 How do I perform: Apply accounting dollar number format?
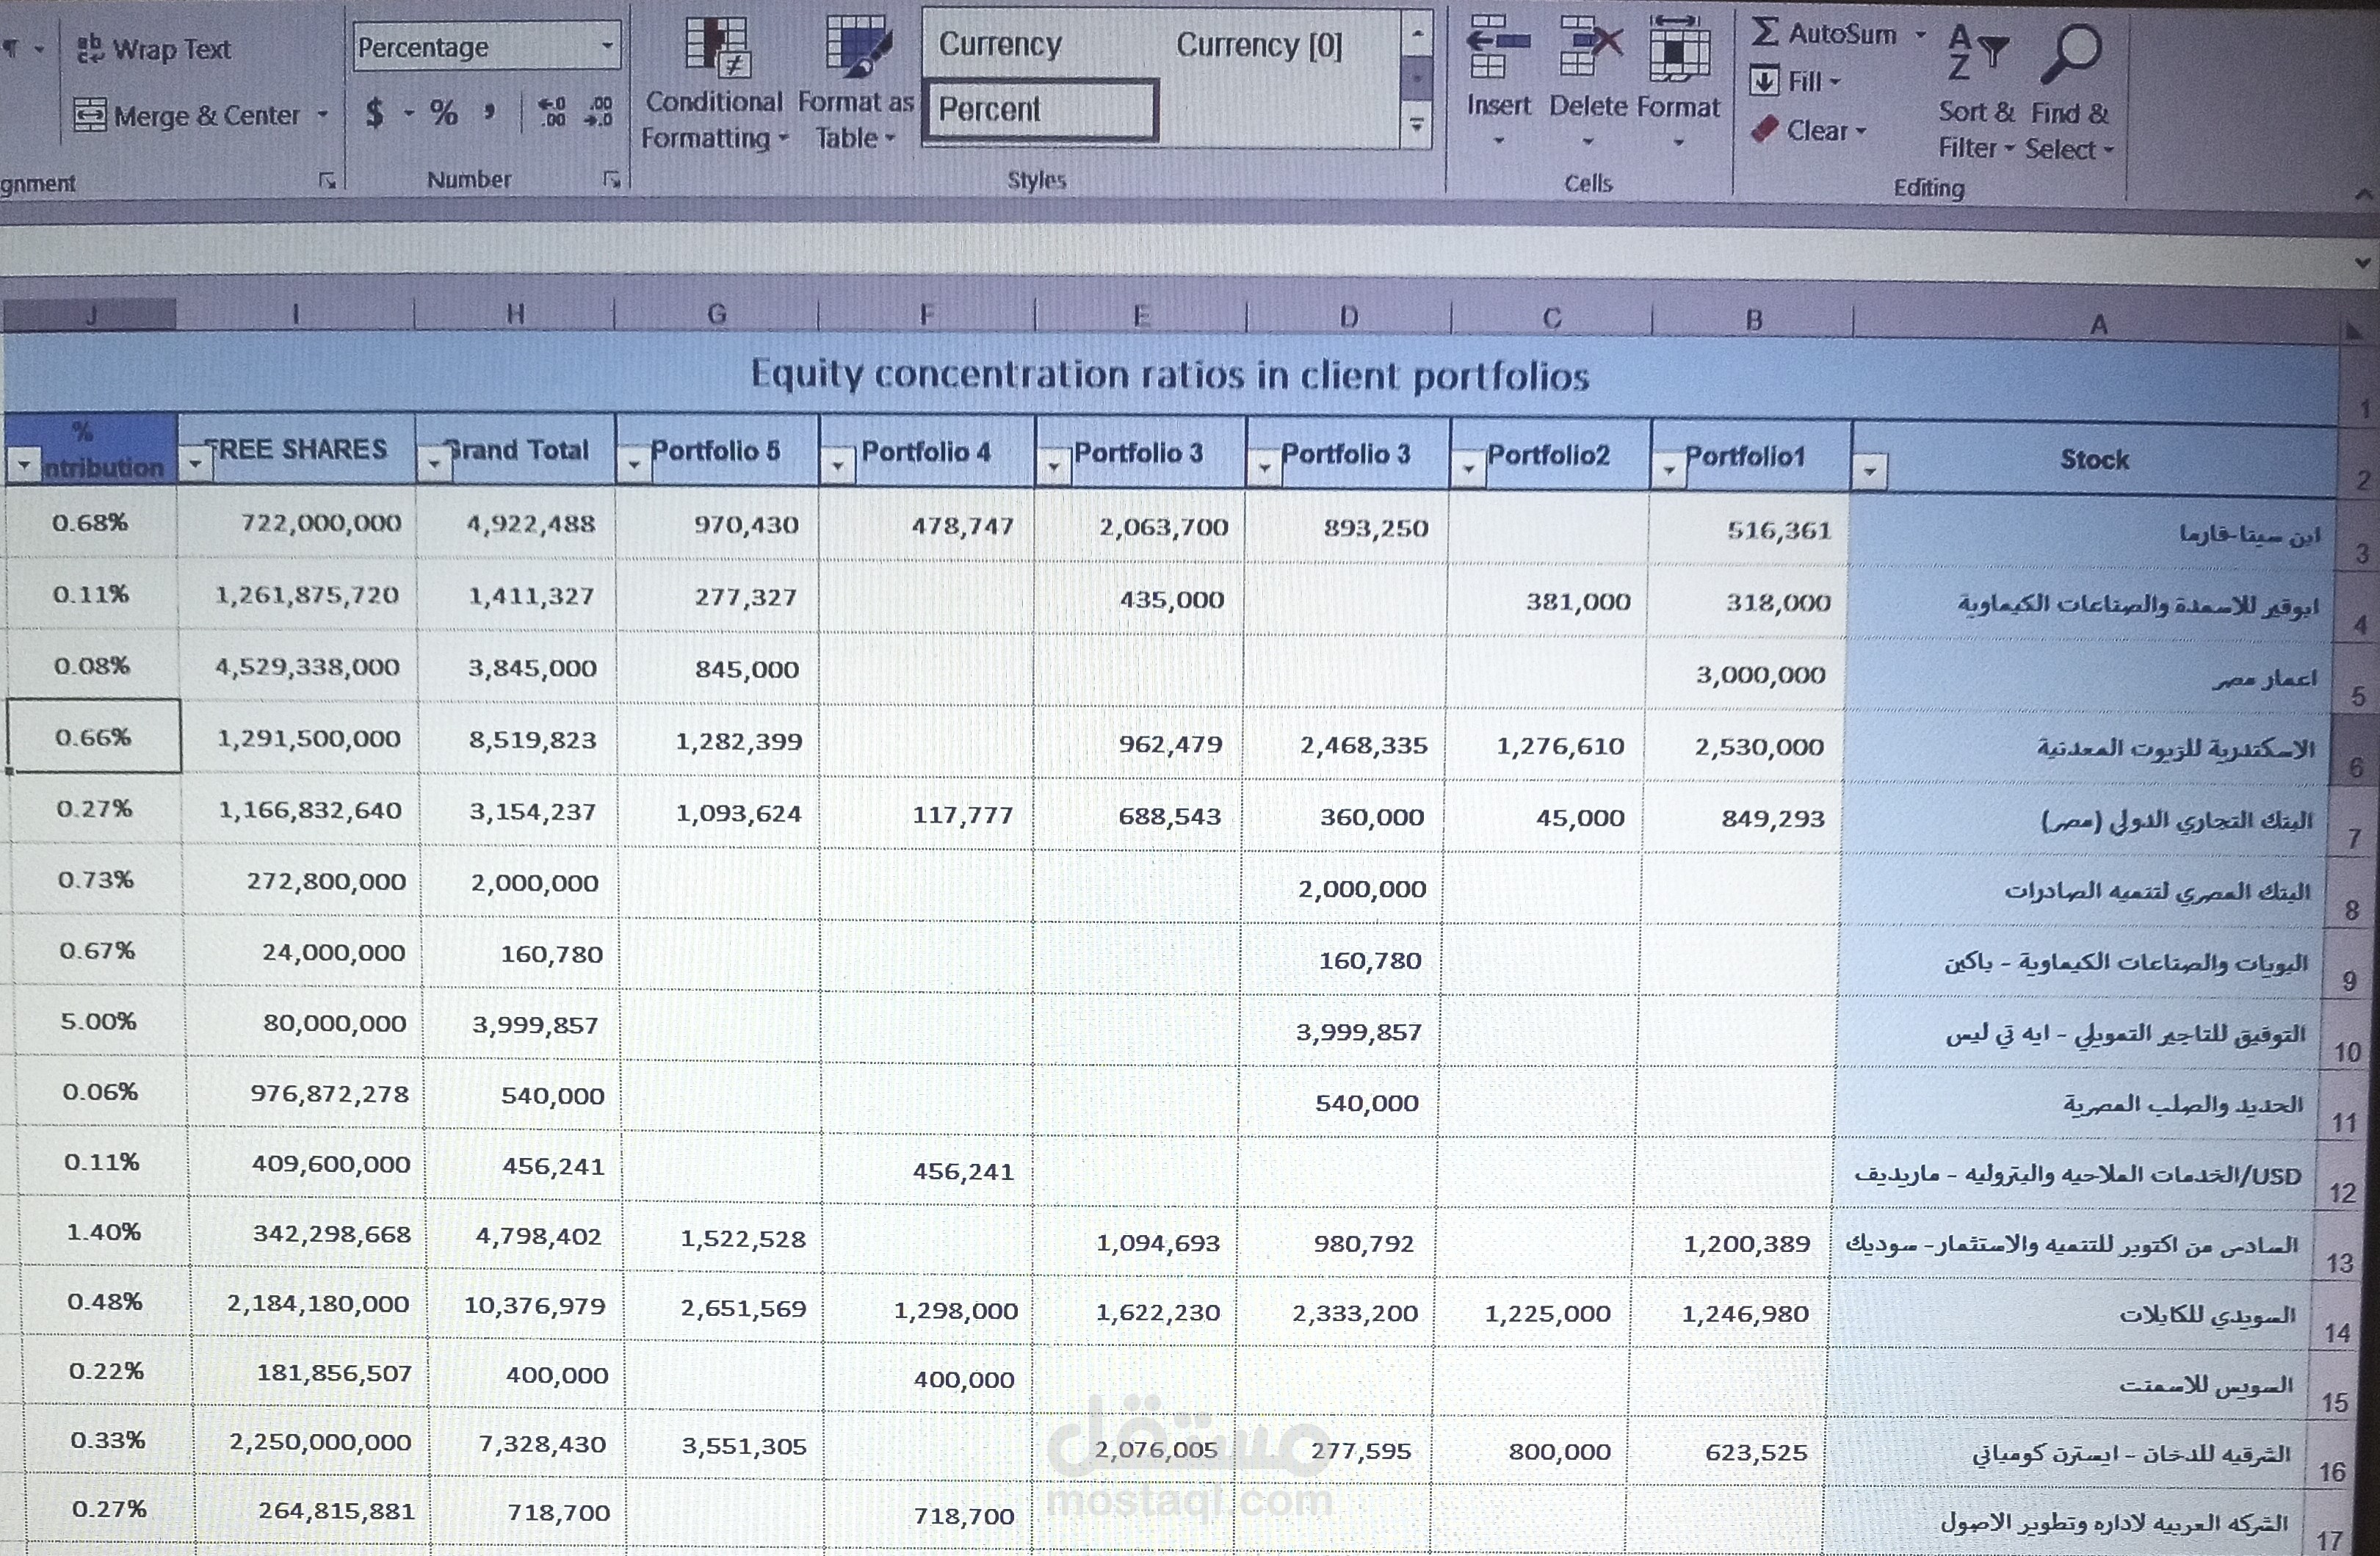coord(375,112)
